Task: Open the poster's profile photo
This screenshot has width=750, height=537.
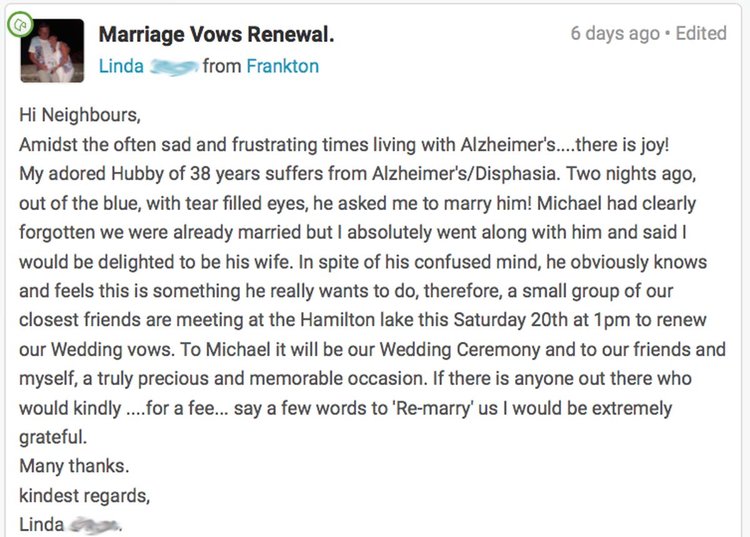Action: point(52,51)
